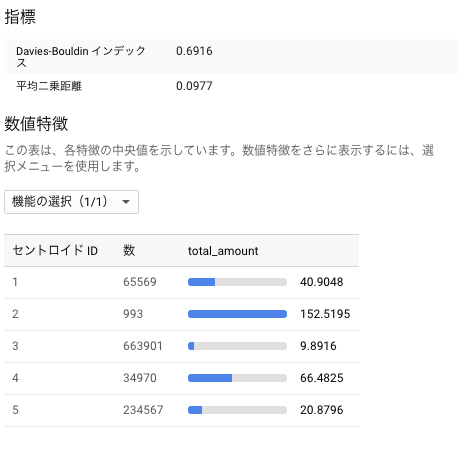Click the bar for value 66.4825
Image resolution: width=458 pixels, height=453 pixels.
coord(237,378)
